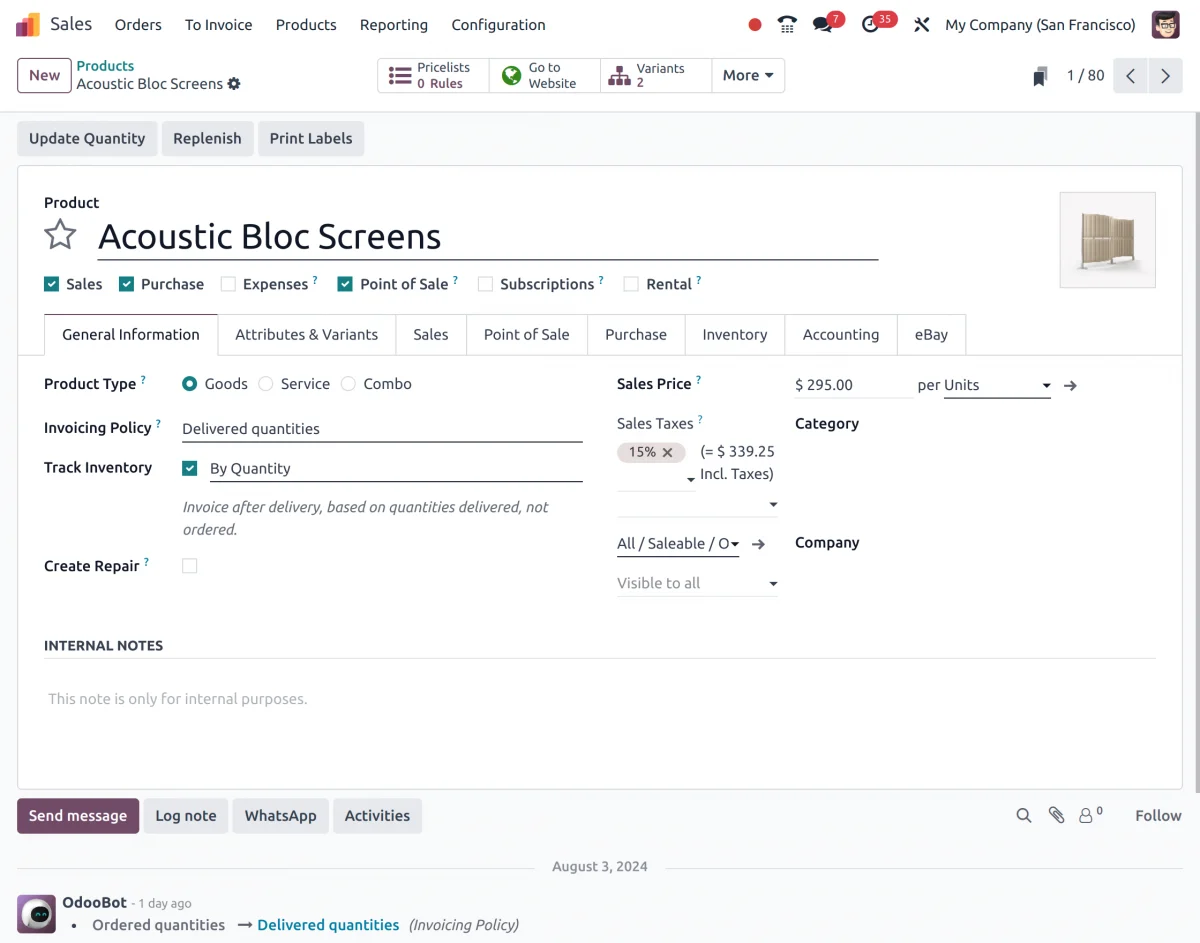Open the Visible to all dropdown
1200x943 pixels.
pos(696,582)
